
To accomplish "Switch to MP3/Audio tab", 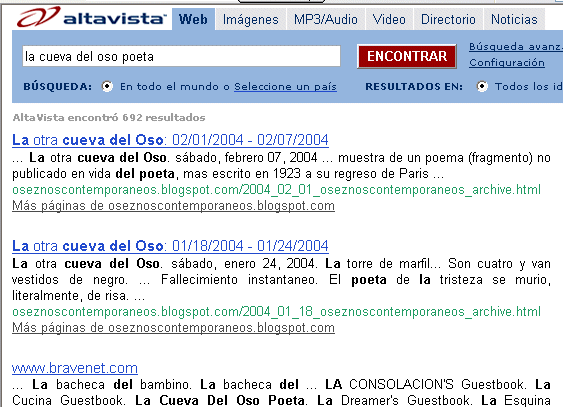I will tap(326, 19).
